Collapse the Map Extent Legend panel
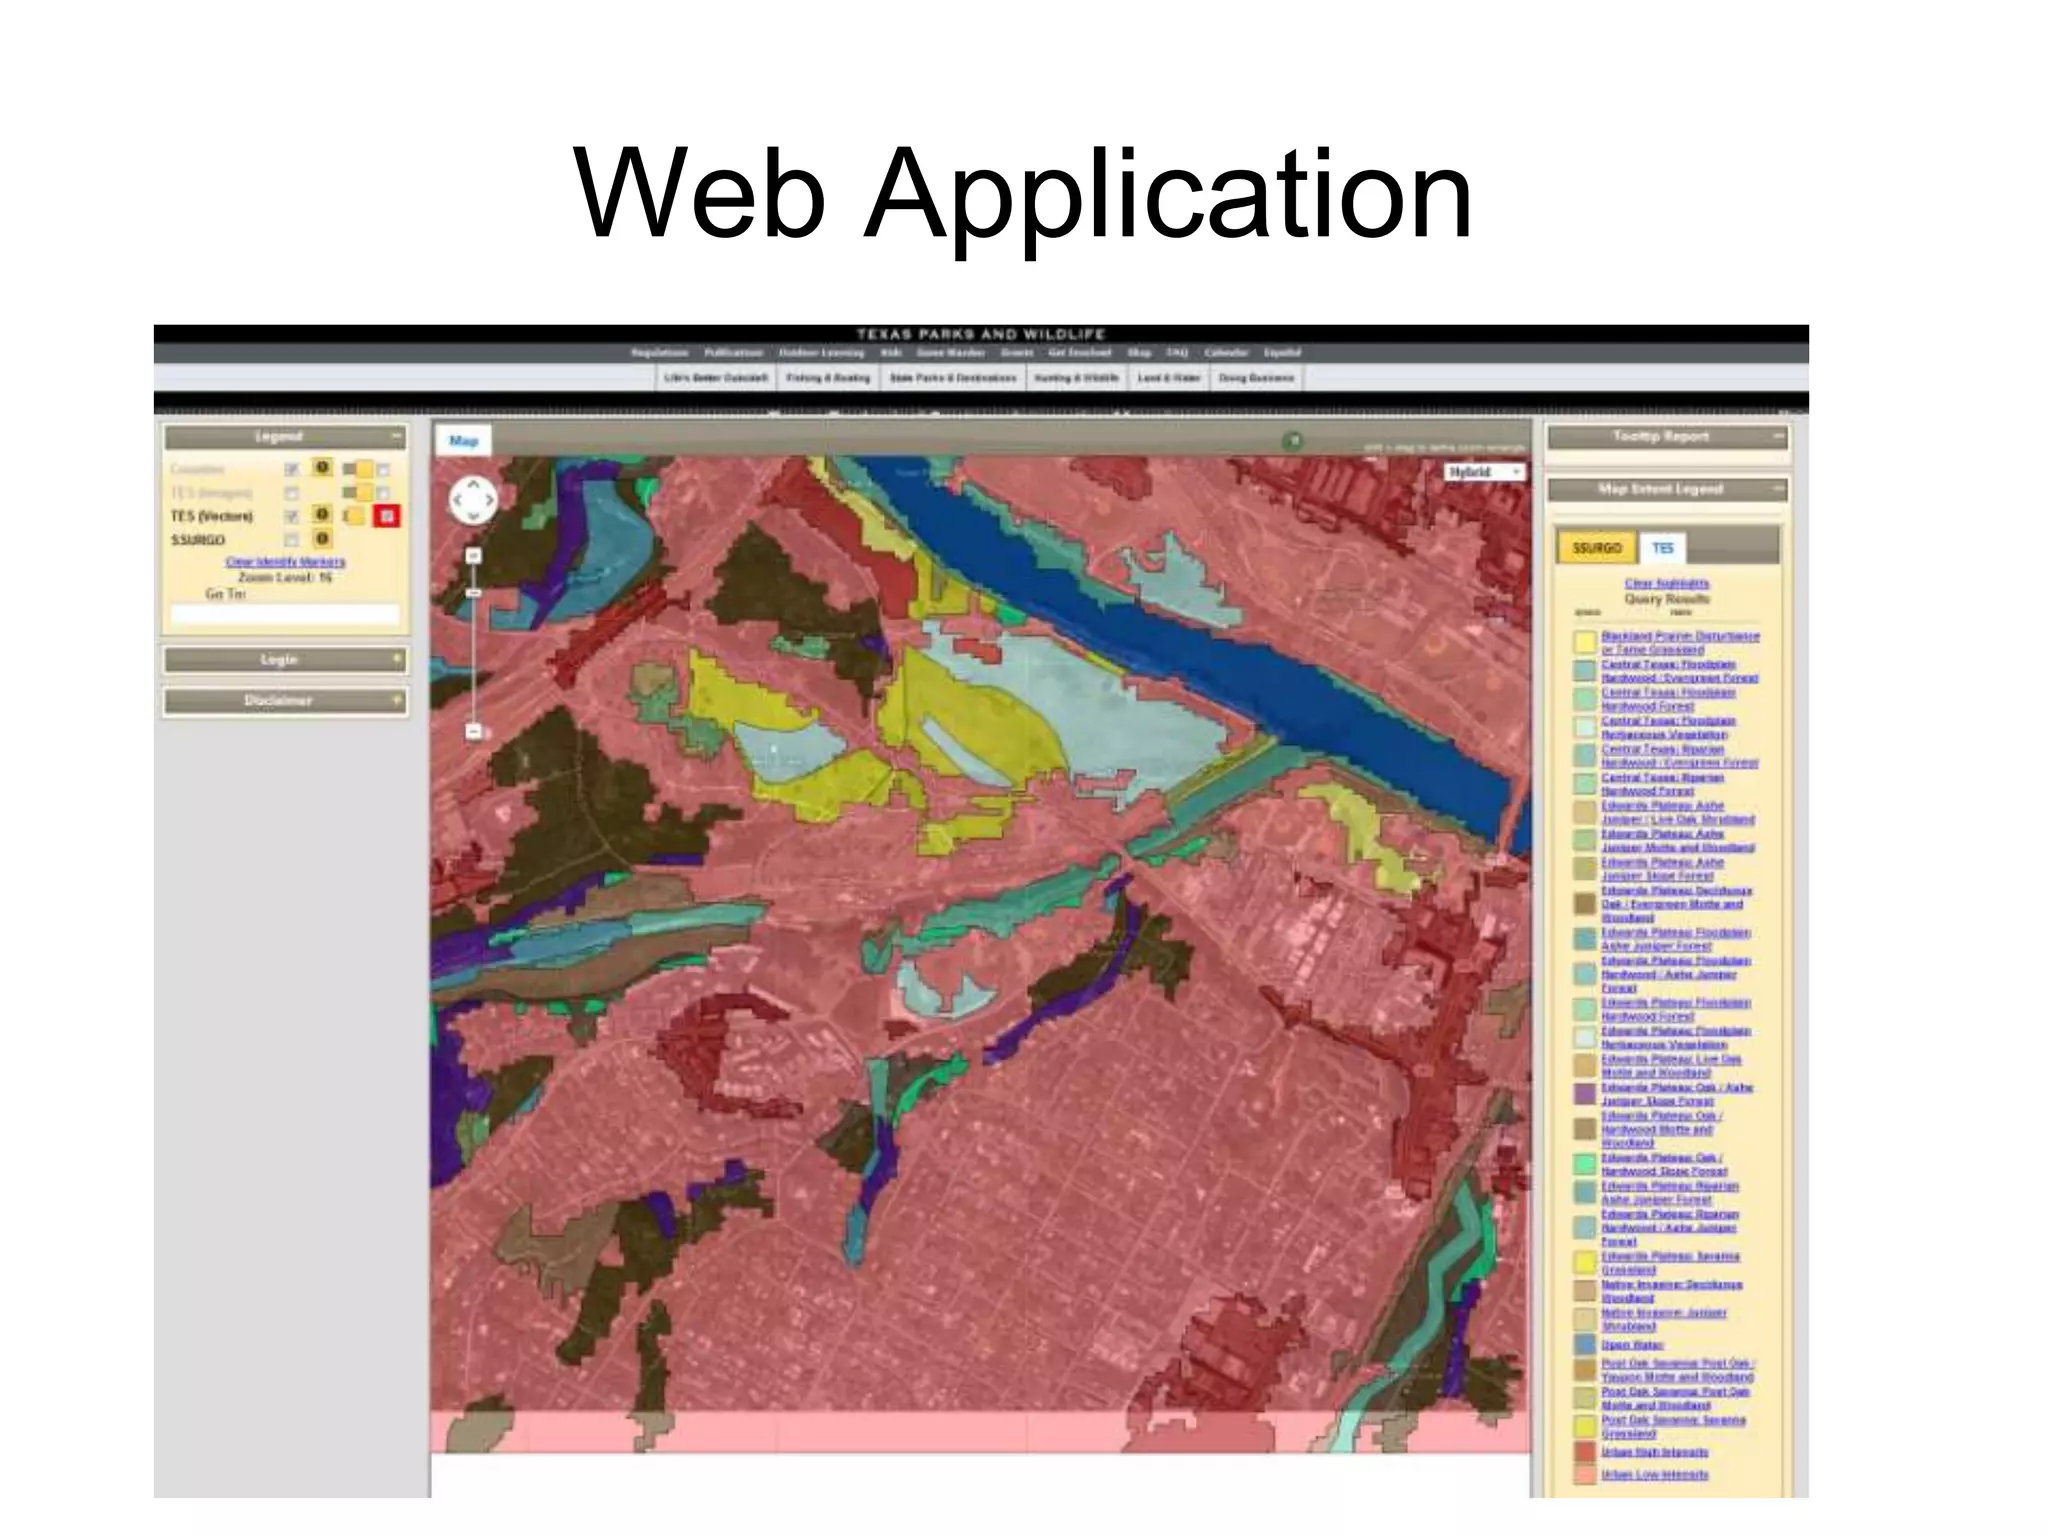Viewport: 2048px width, 1536px height. [1667, 489]
